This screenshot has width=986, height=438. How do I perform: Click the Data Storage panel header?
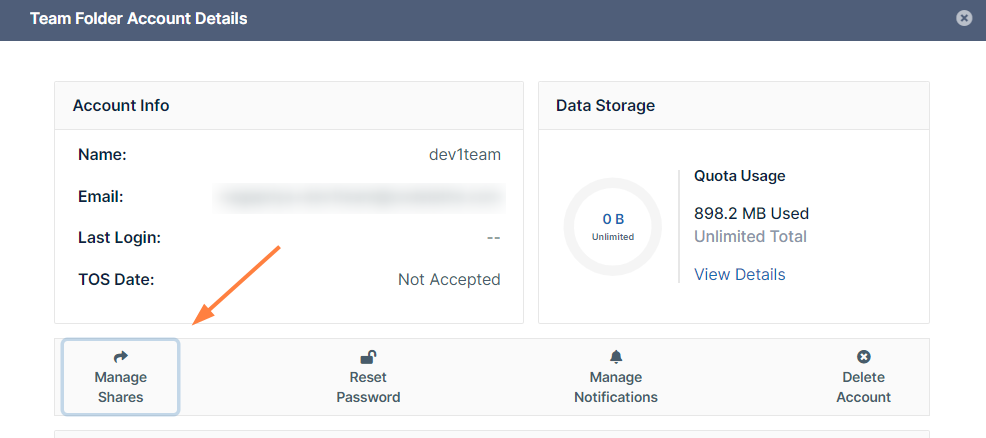coord(605,105)
